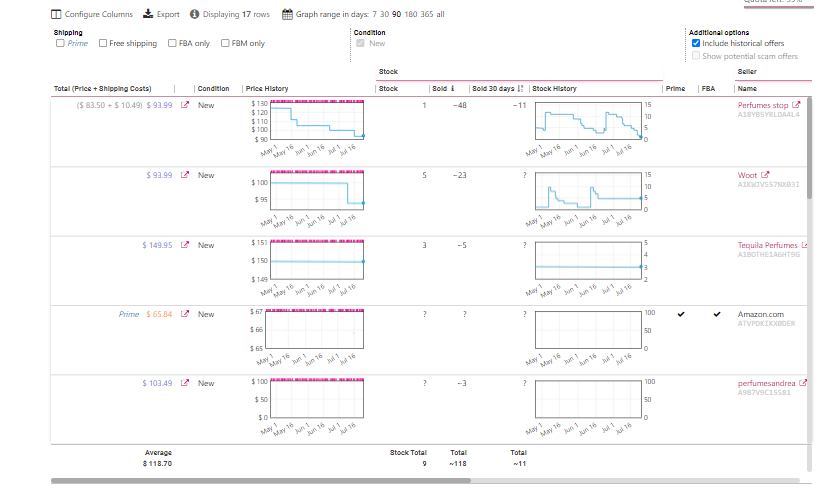The height and width of the screenshot is (492, 821).
Task: Open price history chart for Perfumes stop
Action: coord(317,120)
